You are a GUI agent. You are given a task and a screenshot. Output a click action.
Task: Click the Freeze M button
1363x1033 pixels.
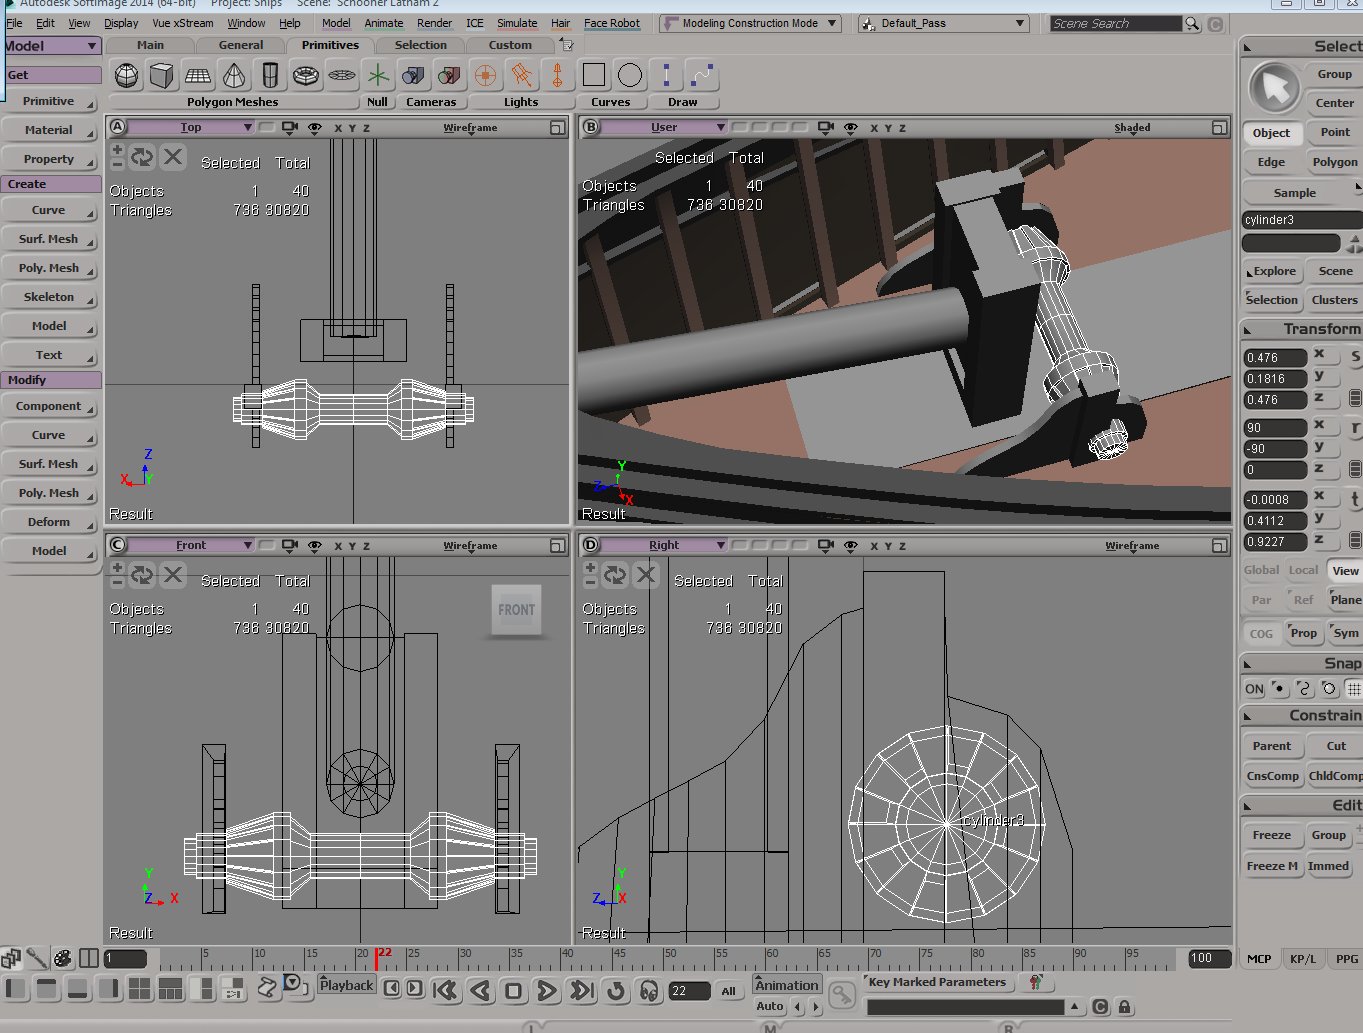[1272, 866]
